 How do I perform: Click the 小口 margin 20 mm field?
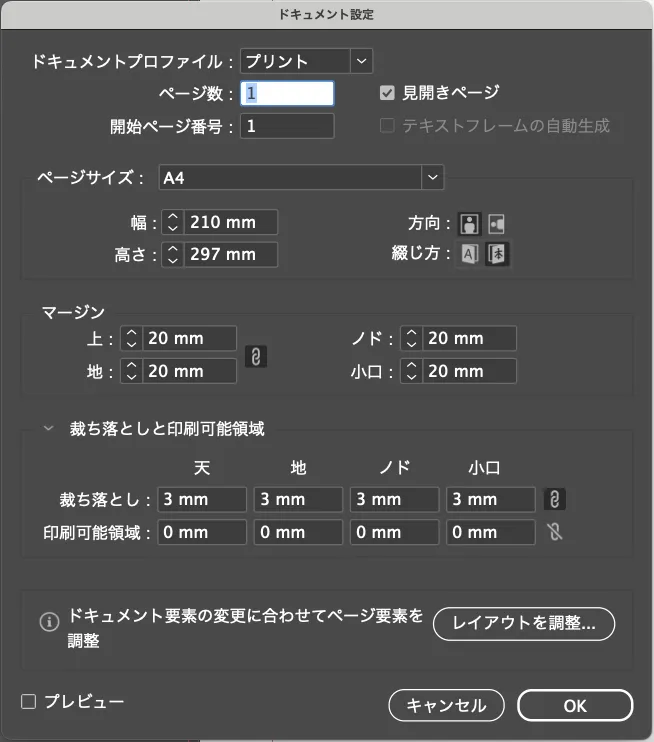tap(469, 371)
